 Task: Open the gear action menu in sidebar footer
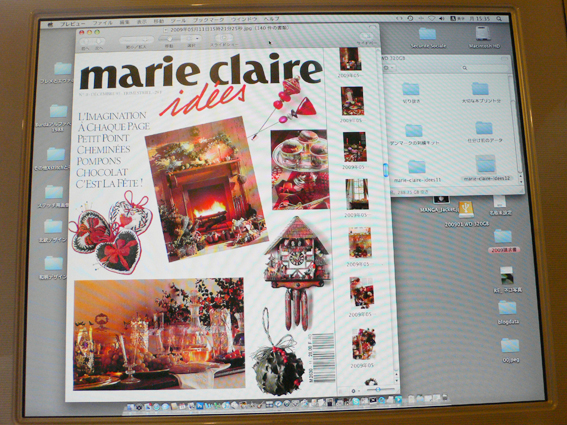(354, 391)
